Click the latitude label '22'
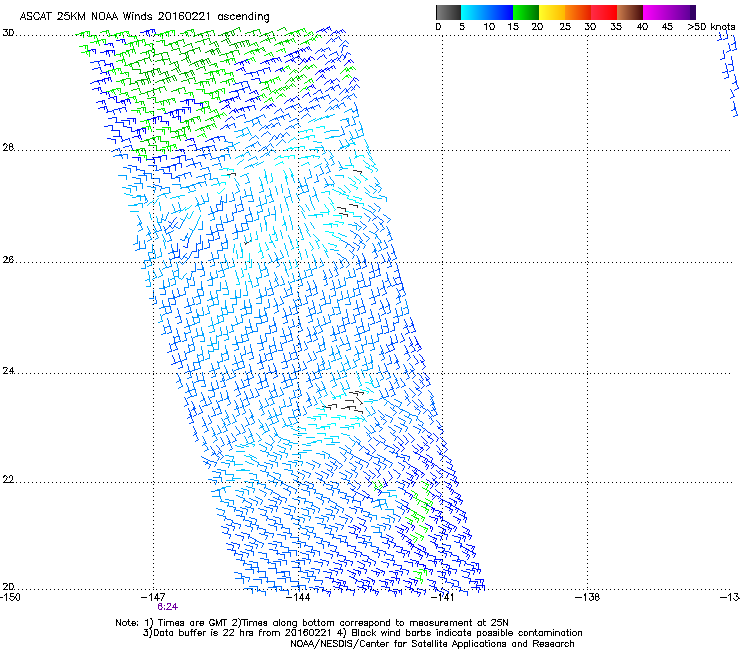This screenshot has height=650, width=740. (8, 480)
